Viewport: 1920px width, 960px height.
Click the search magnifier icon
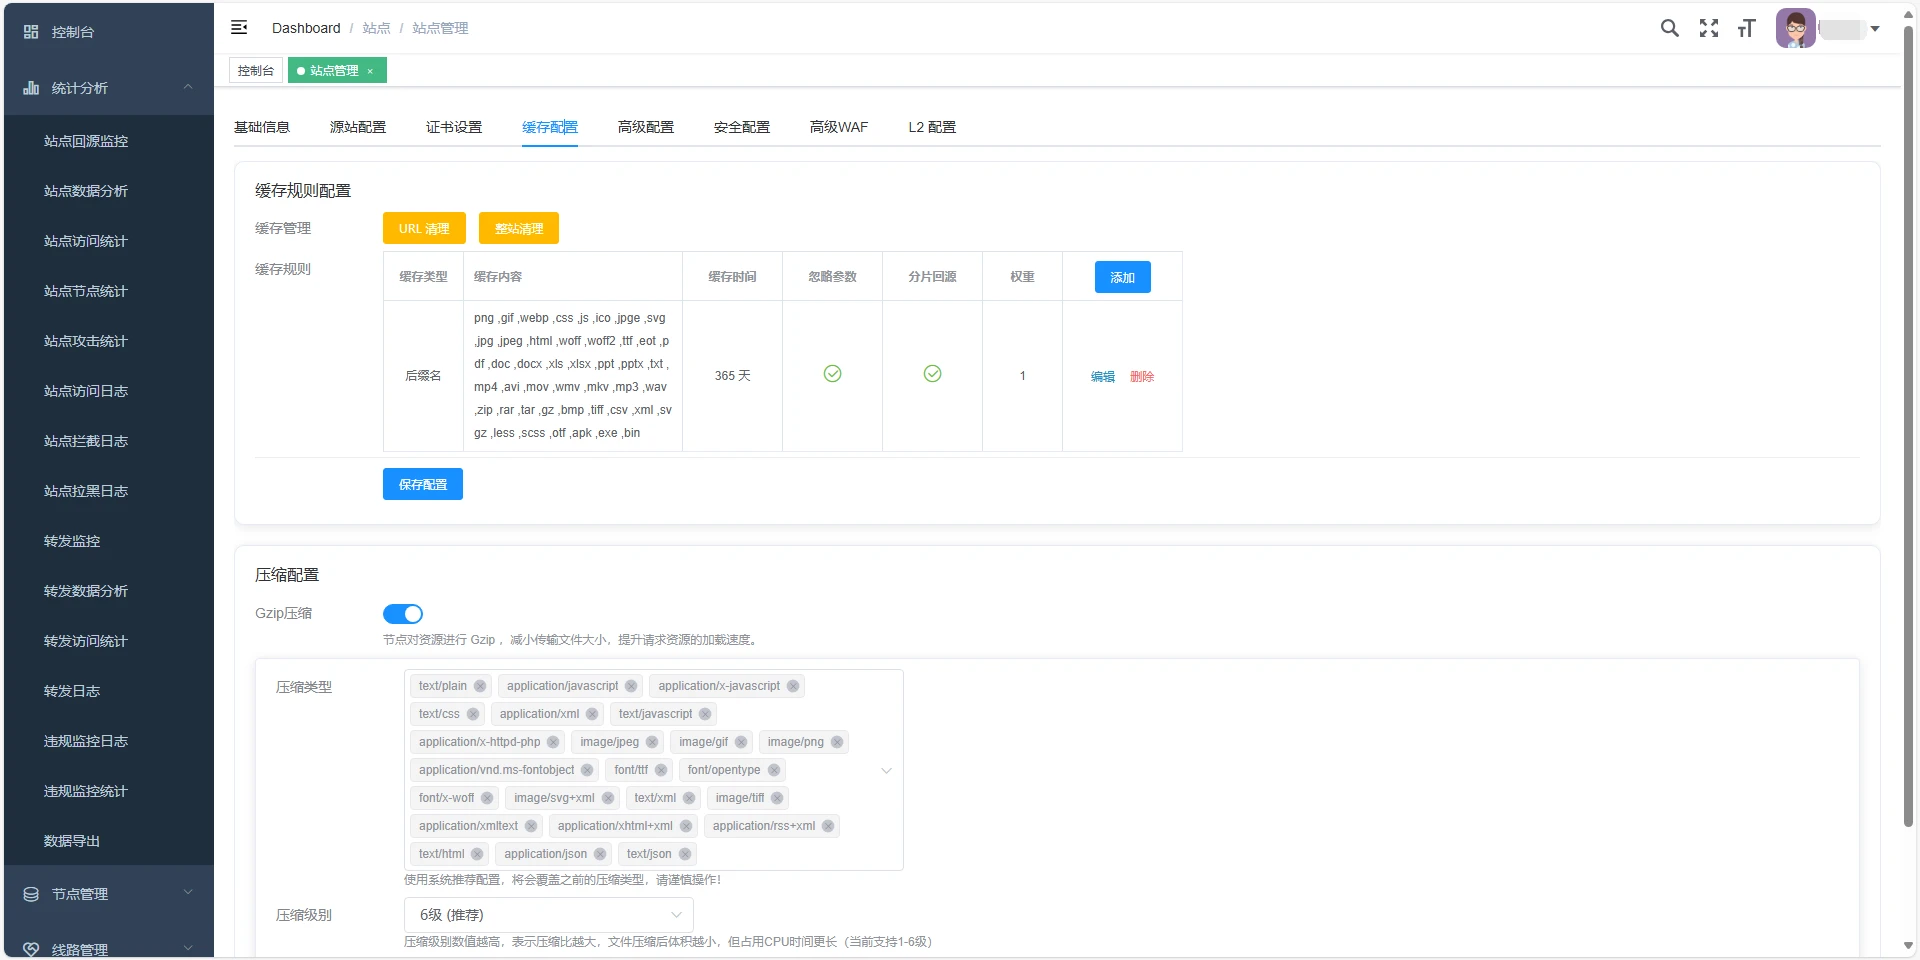pyautogui.click(x=1669, y=28)
